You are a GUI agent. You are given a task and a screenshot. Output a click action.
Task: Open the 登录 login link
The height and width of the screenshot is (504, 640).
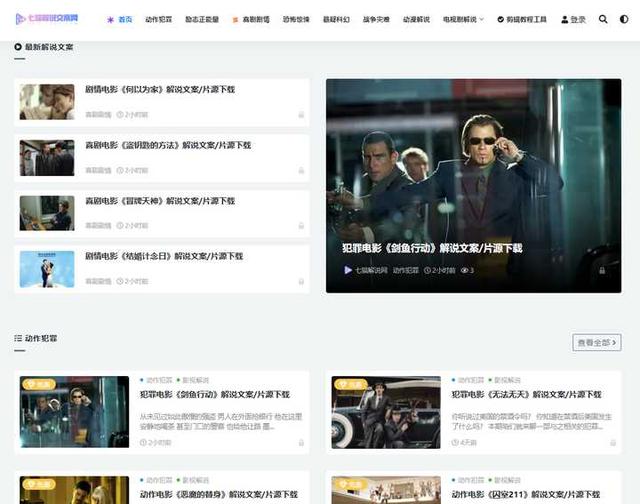coord(574,19)
